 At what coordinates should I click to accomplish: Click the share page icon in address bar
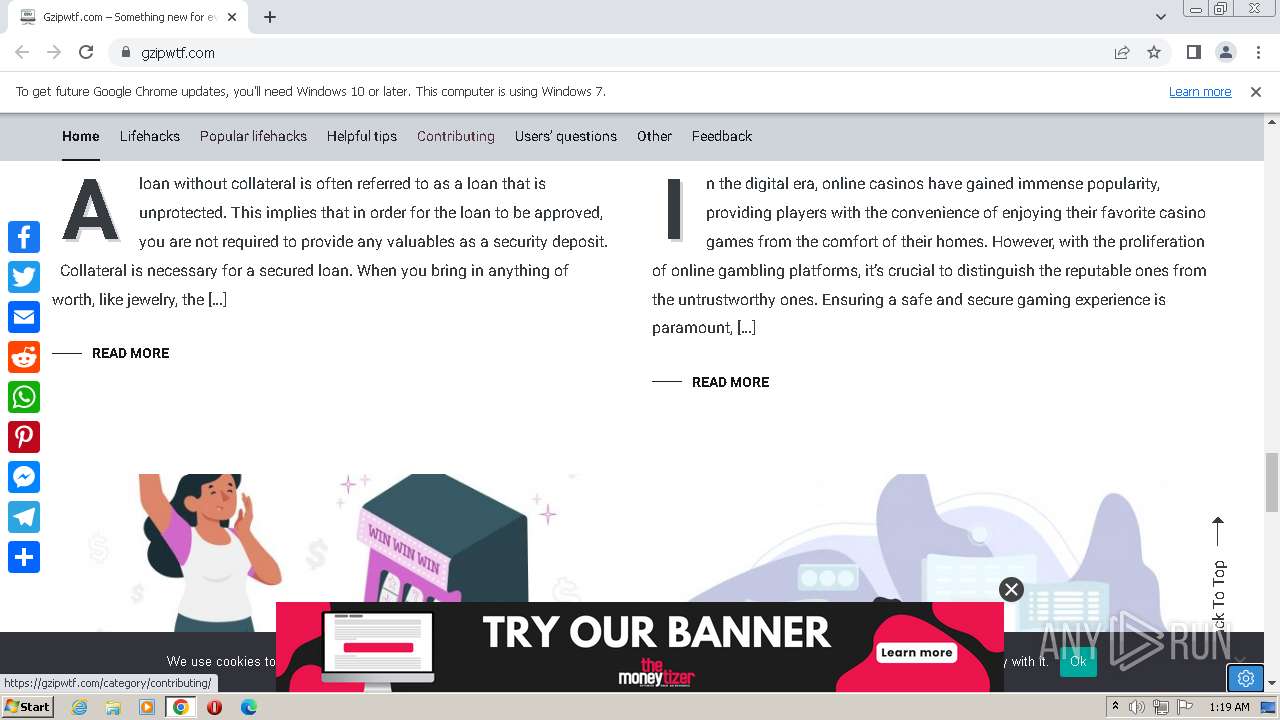point(1122,52)
